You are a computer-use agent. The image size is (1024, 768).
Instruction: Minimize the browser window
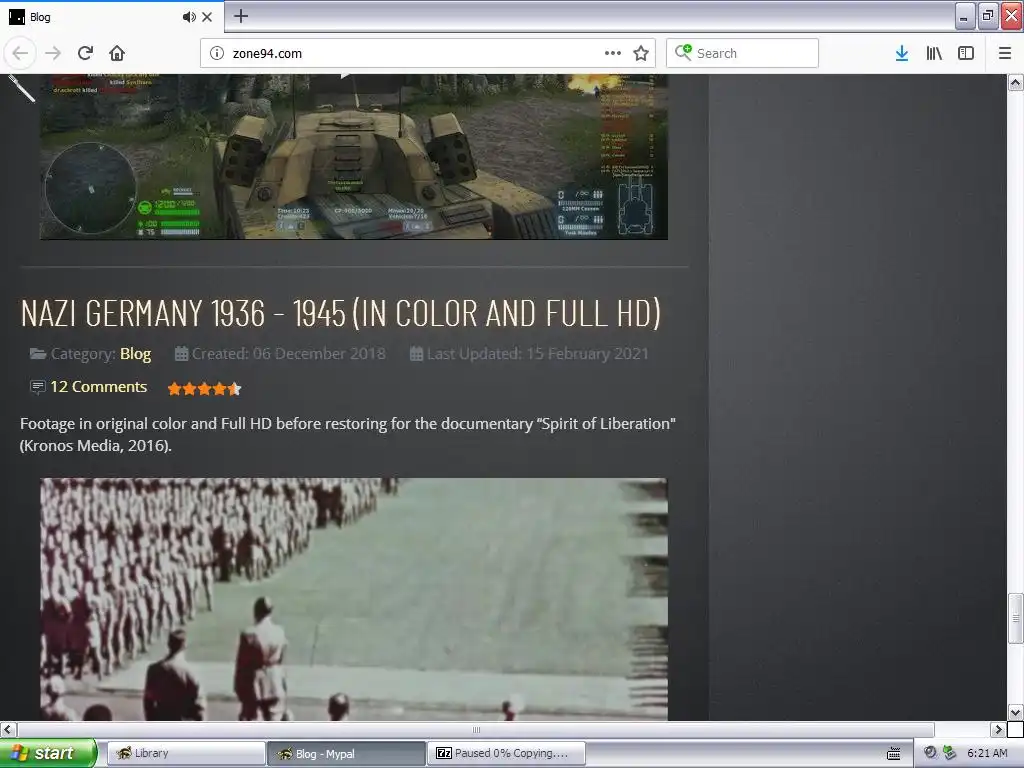tap(965, 16)
